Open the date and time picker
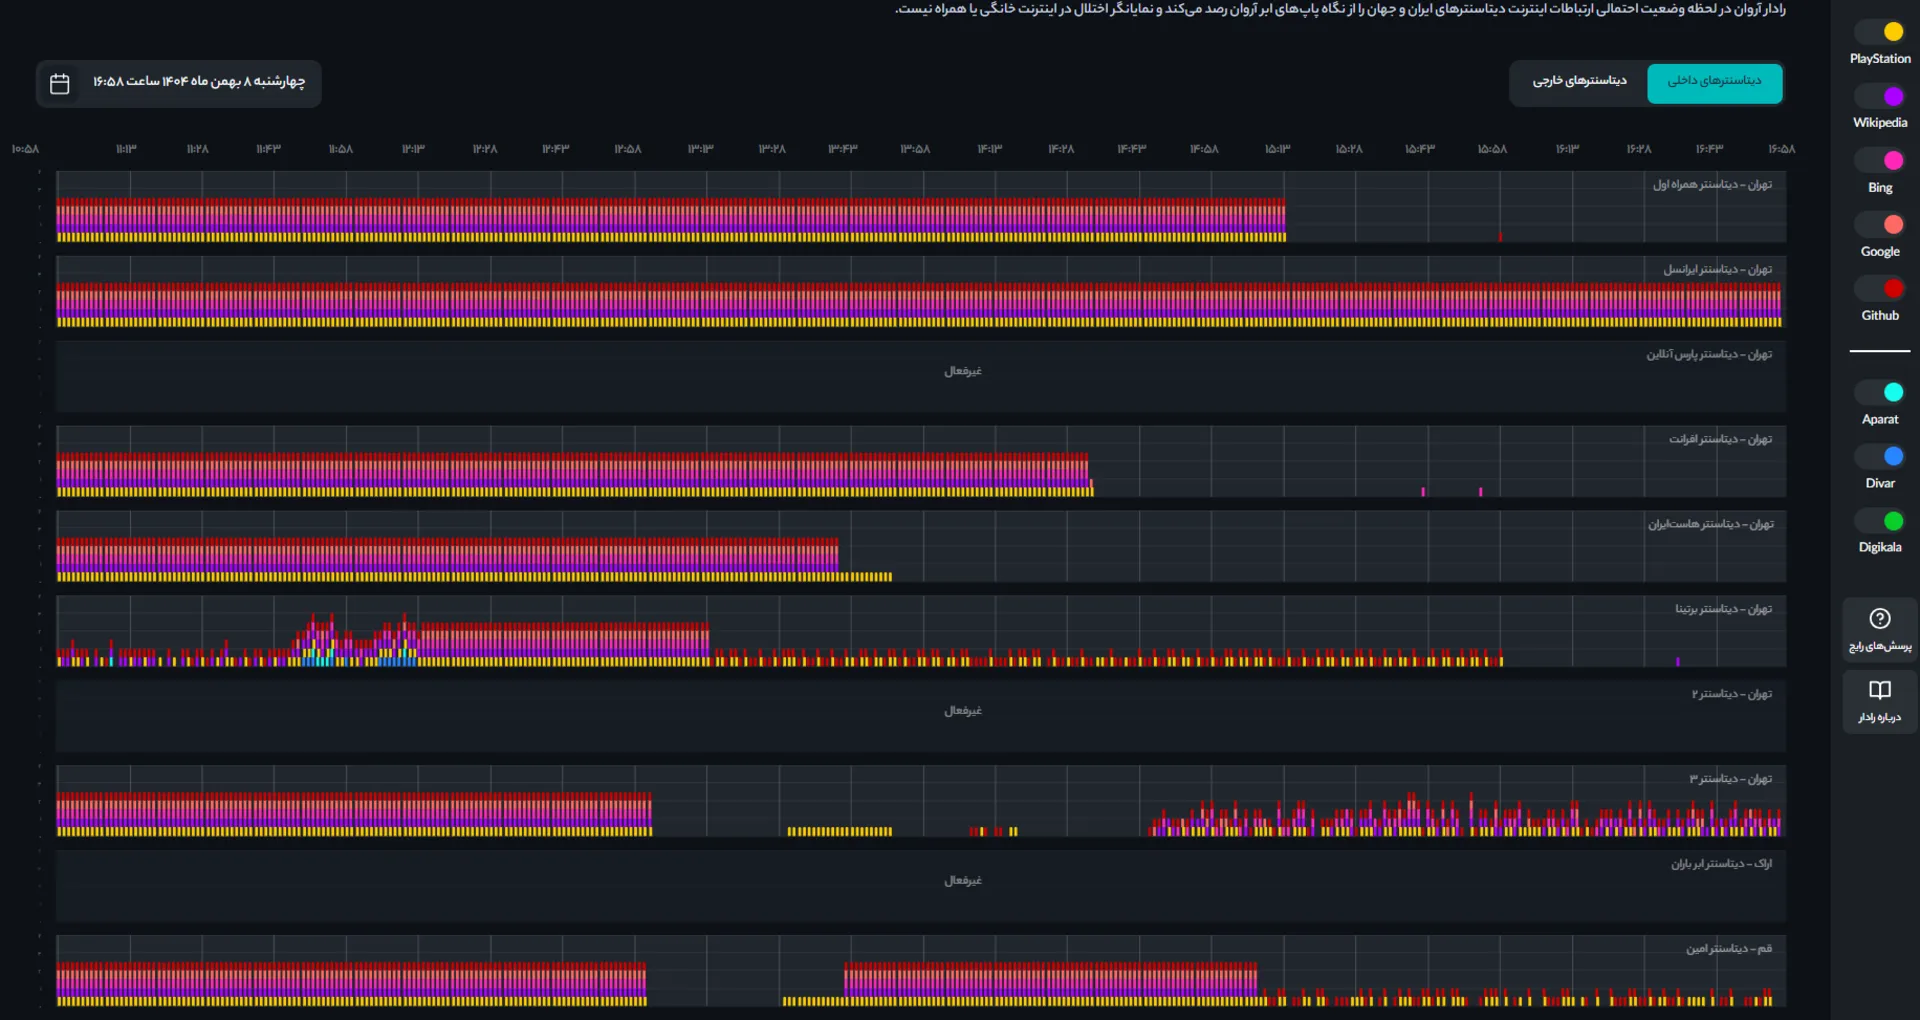The height and width of the screenshot is (1020, 1920). click(x=198, y=82)
